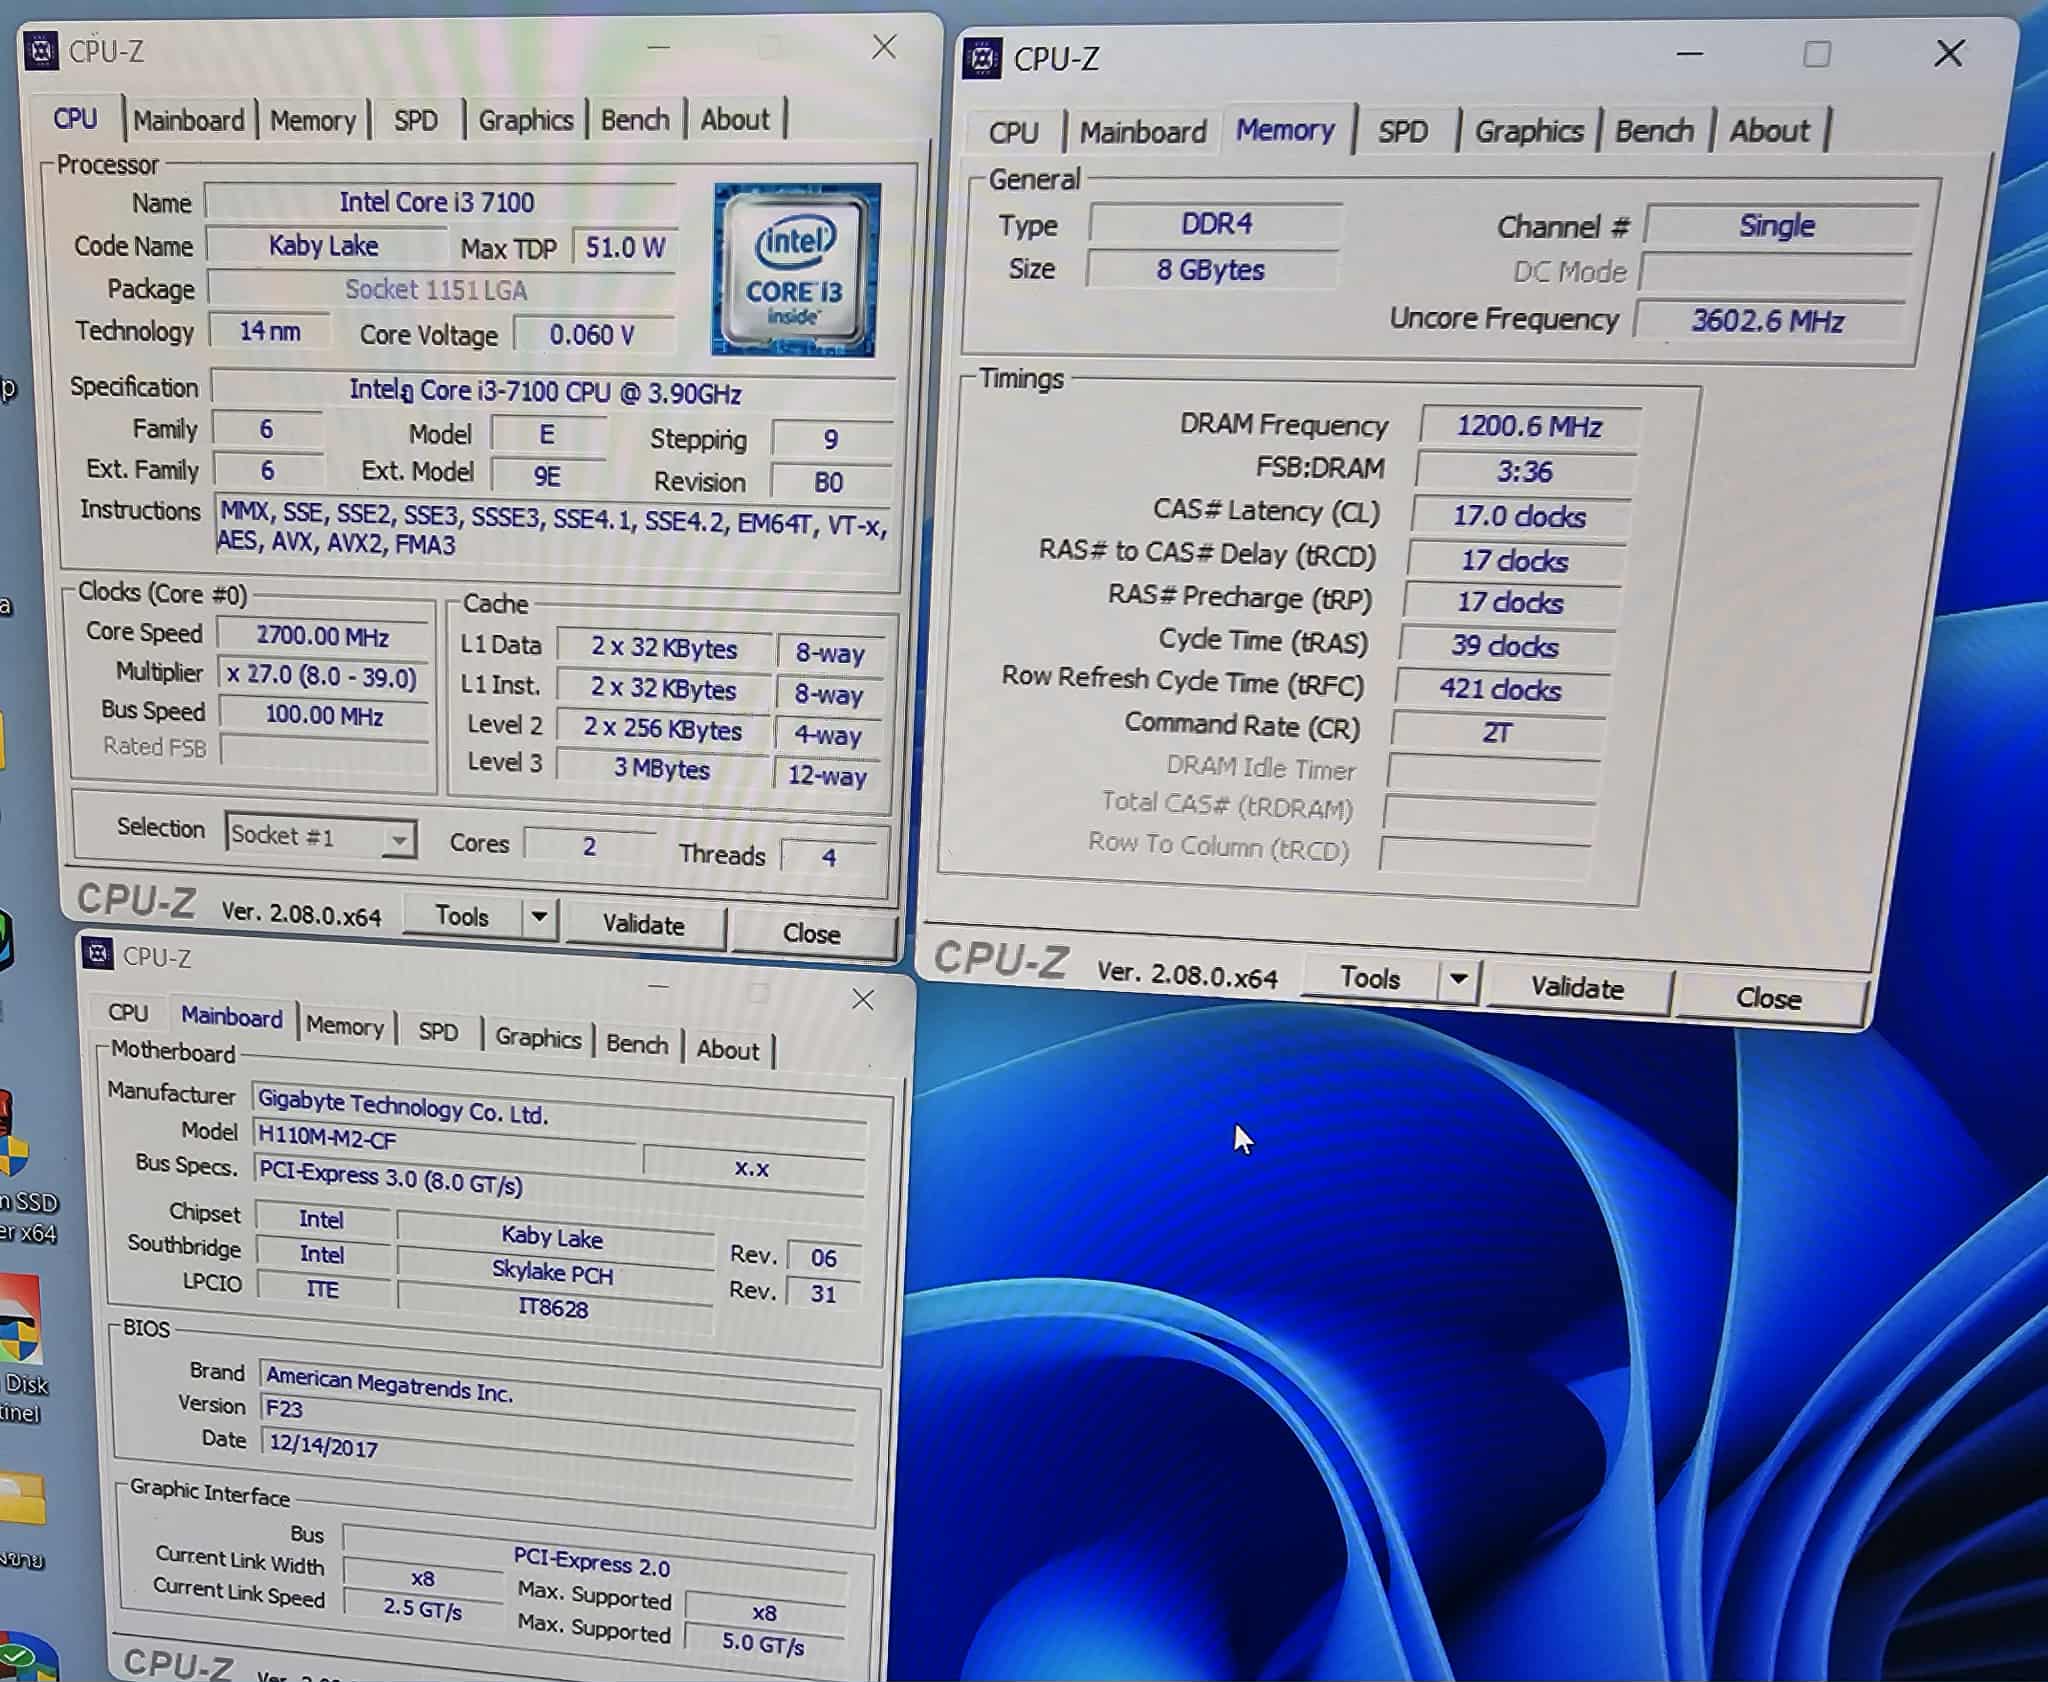Open Bench tab in top-left window
Image resolution: width=2048 pixels, height=1682 pixels.
tap(635, 120)
